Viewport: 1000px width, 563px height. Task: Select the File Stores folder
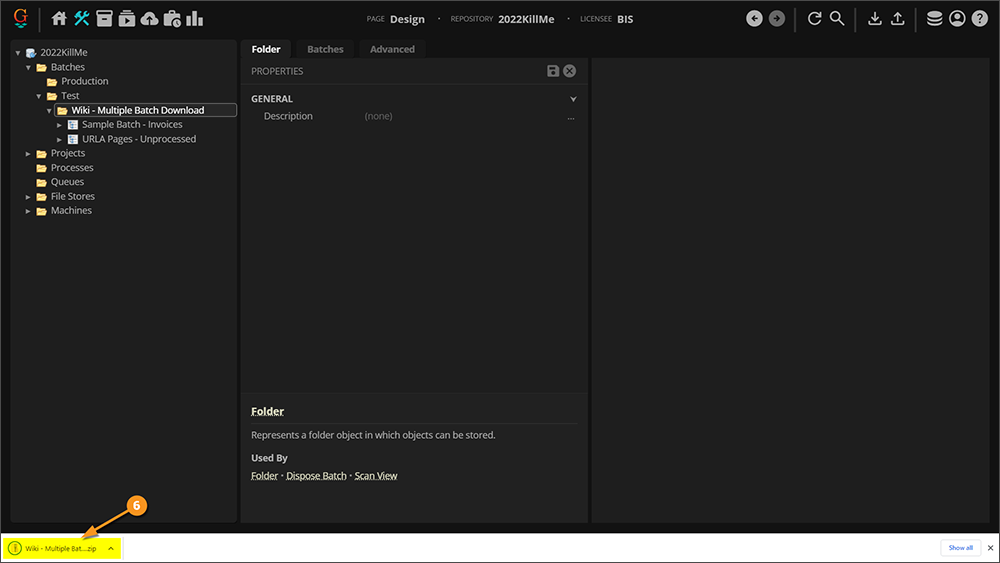point(73,196)
